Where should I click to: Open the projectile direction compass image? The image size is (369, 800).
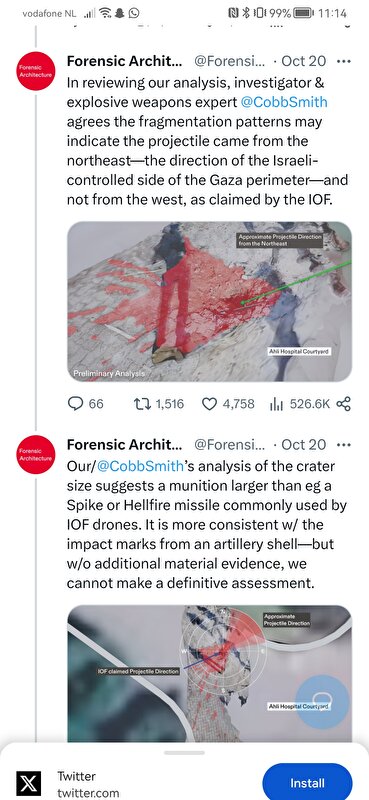point(209,673)
